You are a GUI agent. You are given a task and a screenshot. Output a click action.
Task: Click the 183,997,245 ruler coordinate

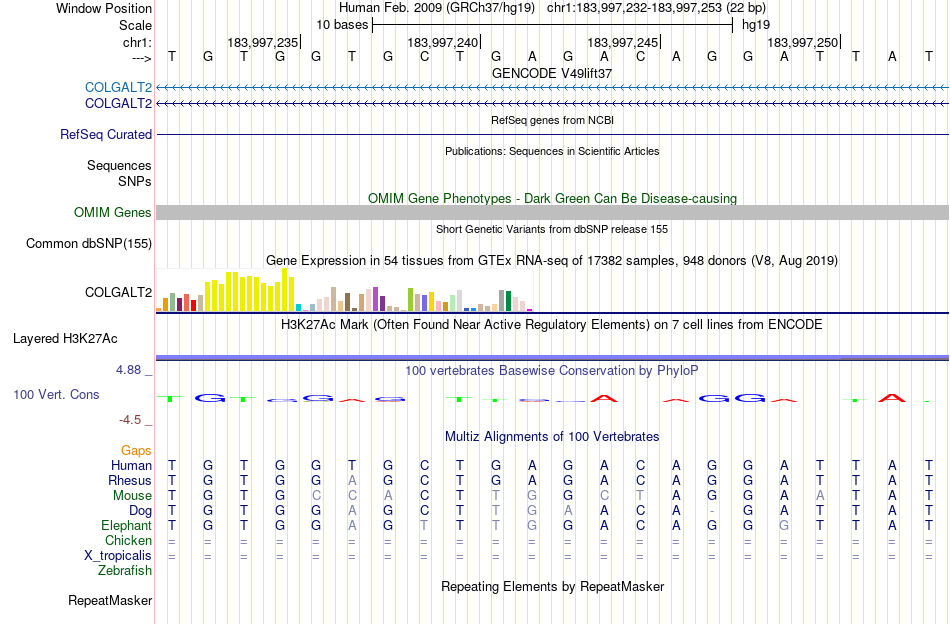click(623, 42)
